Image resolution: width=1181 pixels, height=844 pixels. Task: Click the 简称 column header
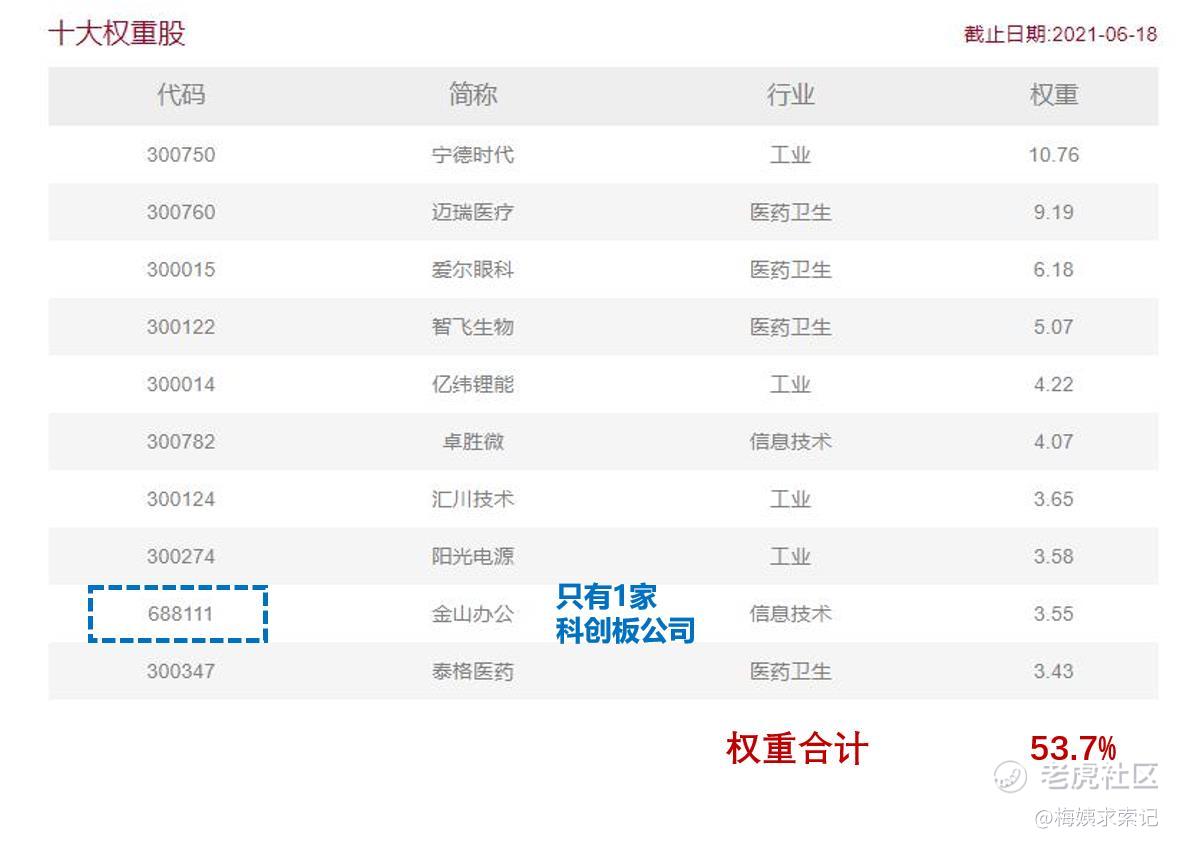tap(473, 95)
